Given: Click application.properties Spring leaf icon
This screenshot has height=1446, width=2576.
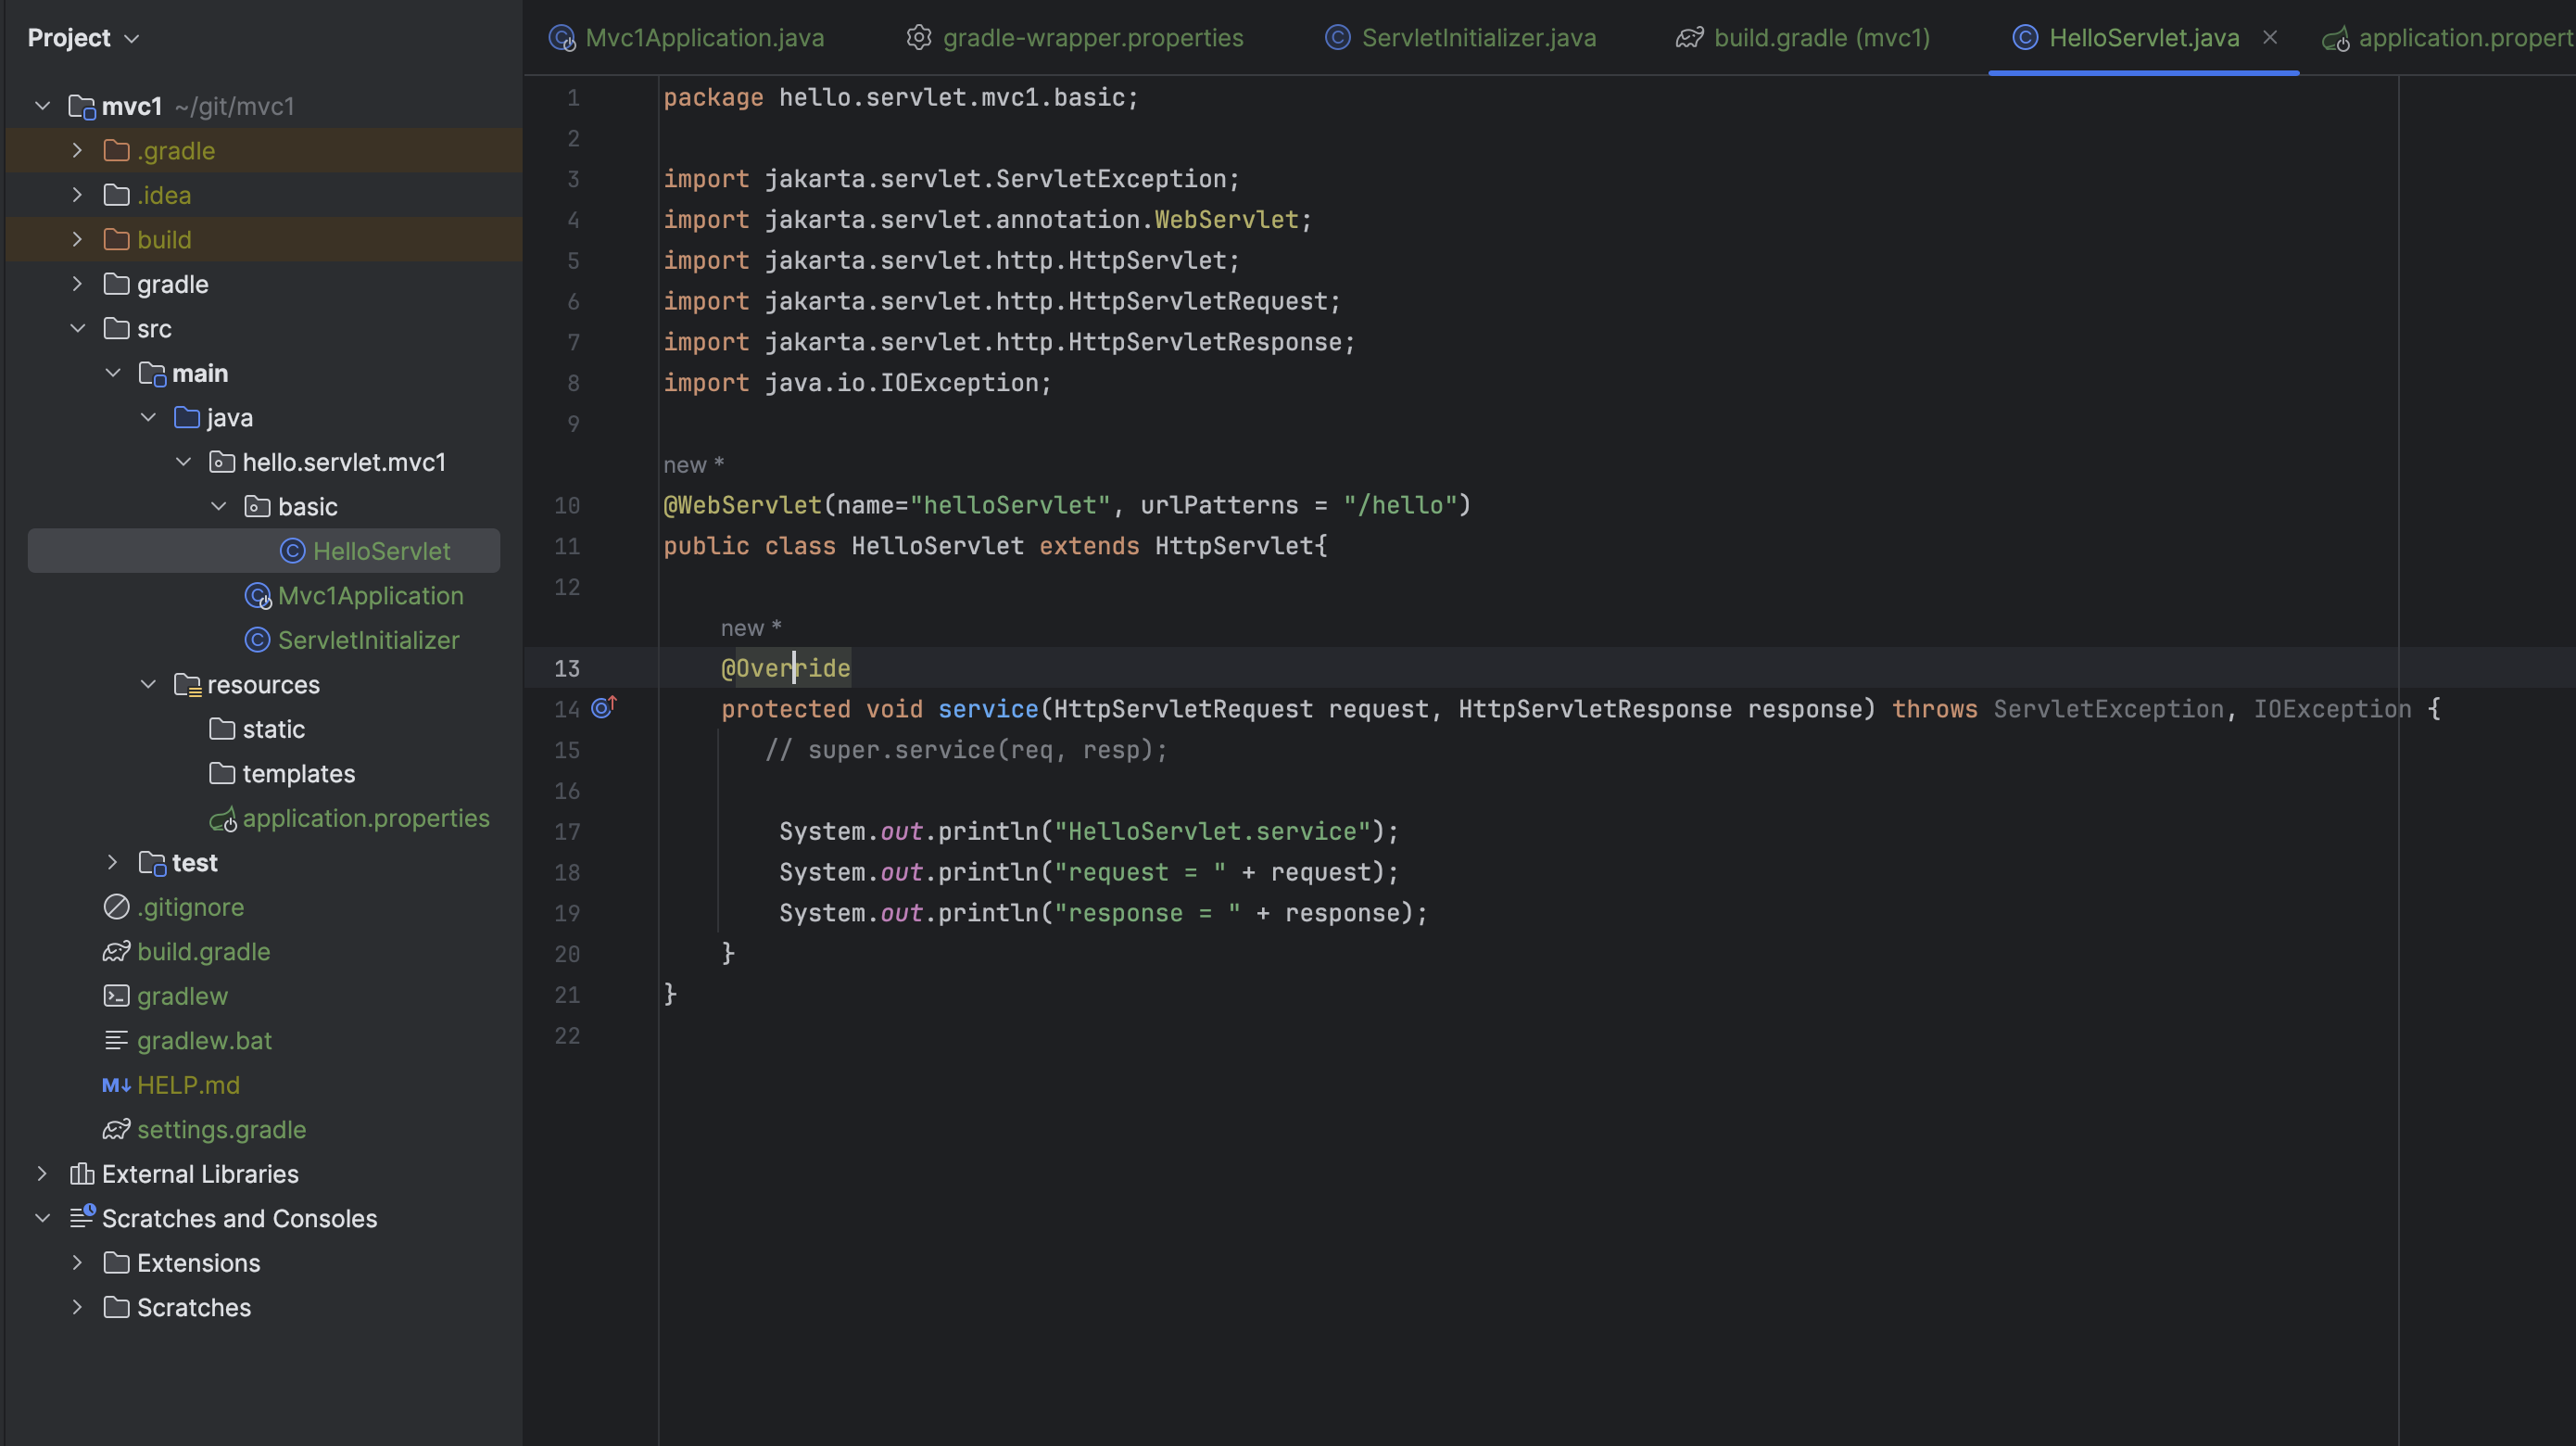Looking at the screenshot, I should (223, 819).
